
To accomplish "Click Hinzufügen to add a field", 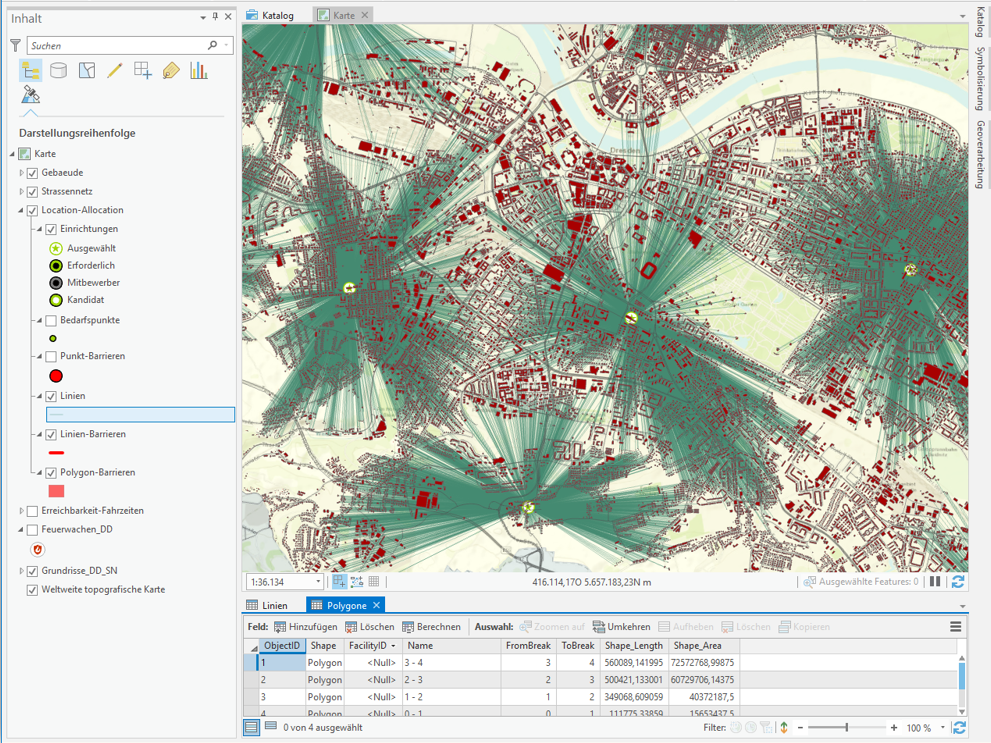I will [x=306, y=627].
